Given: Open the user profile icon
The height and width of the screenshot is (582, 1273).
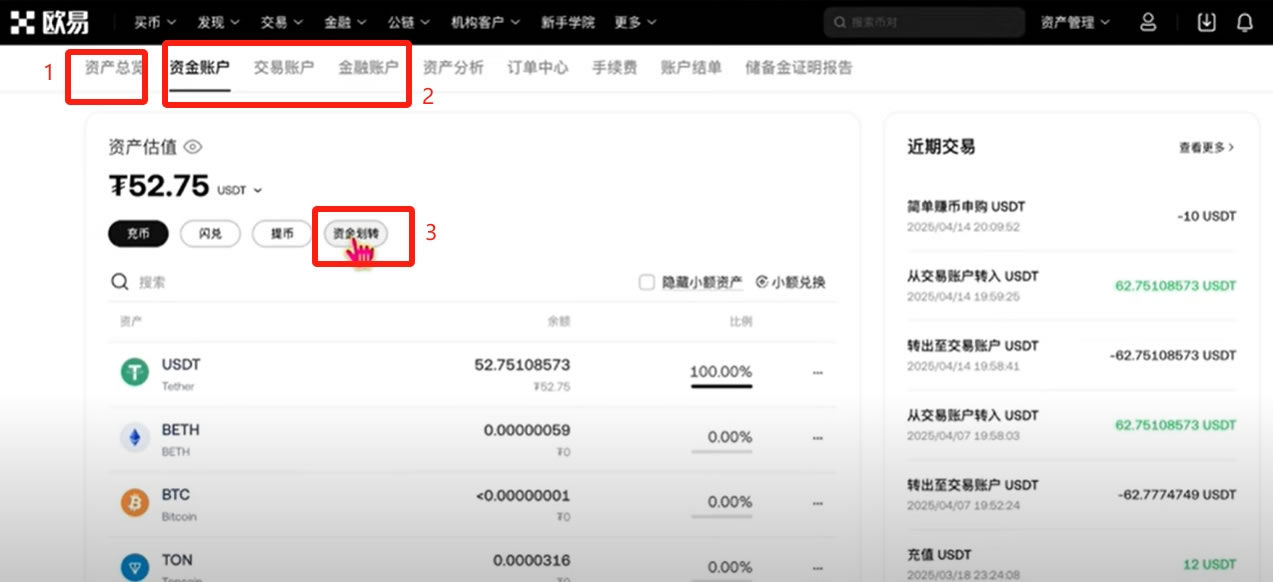Looking at the screenshot, I should pos(1148,22).
